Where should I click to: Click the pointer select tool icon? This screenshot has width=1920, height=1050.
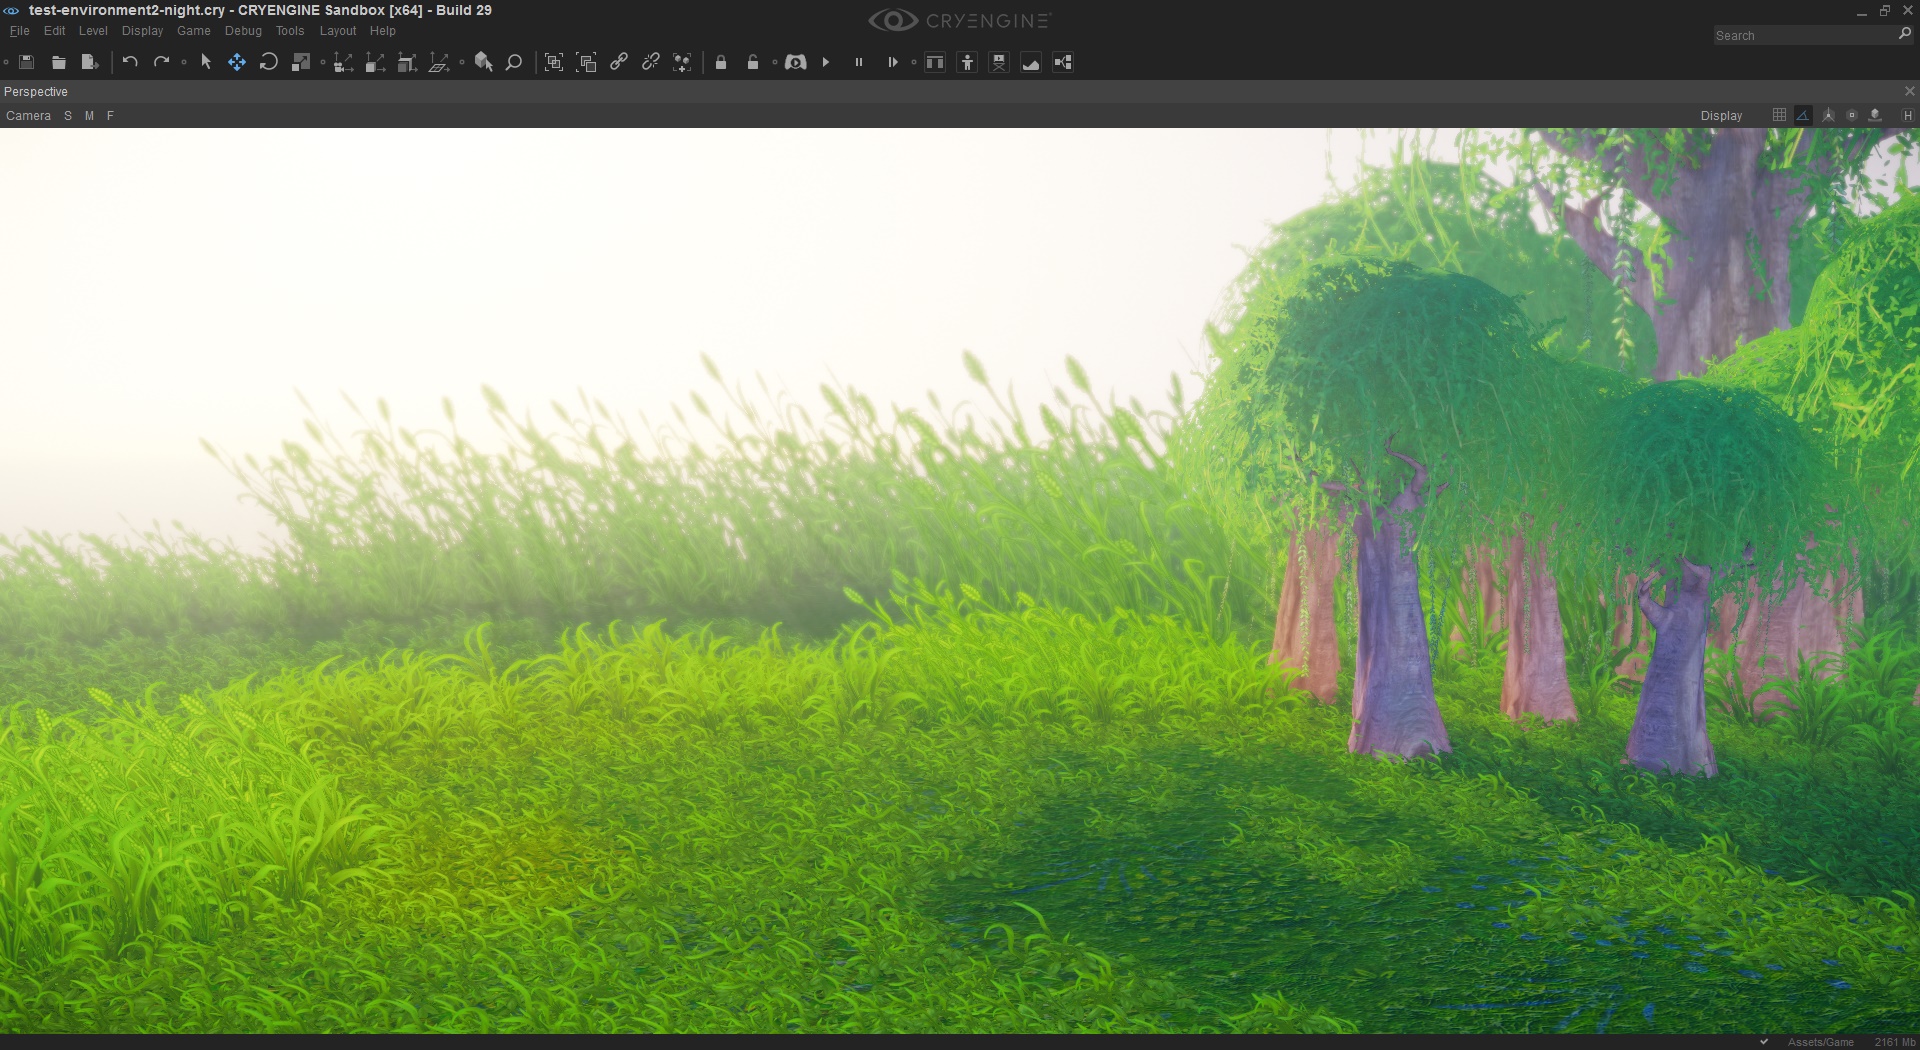point(206,62)
